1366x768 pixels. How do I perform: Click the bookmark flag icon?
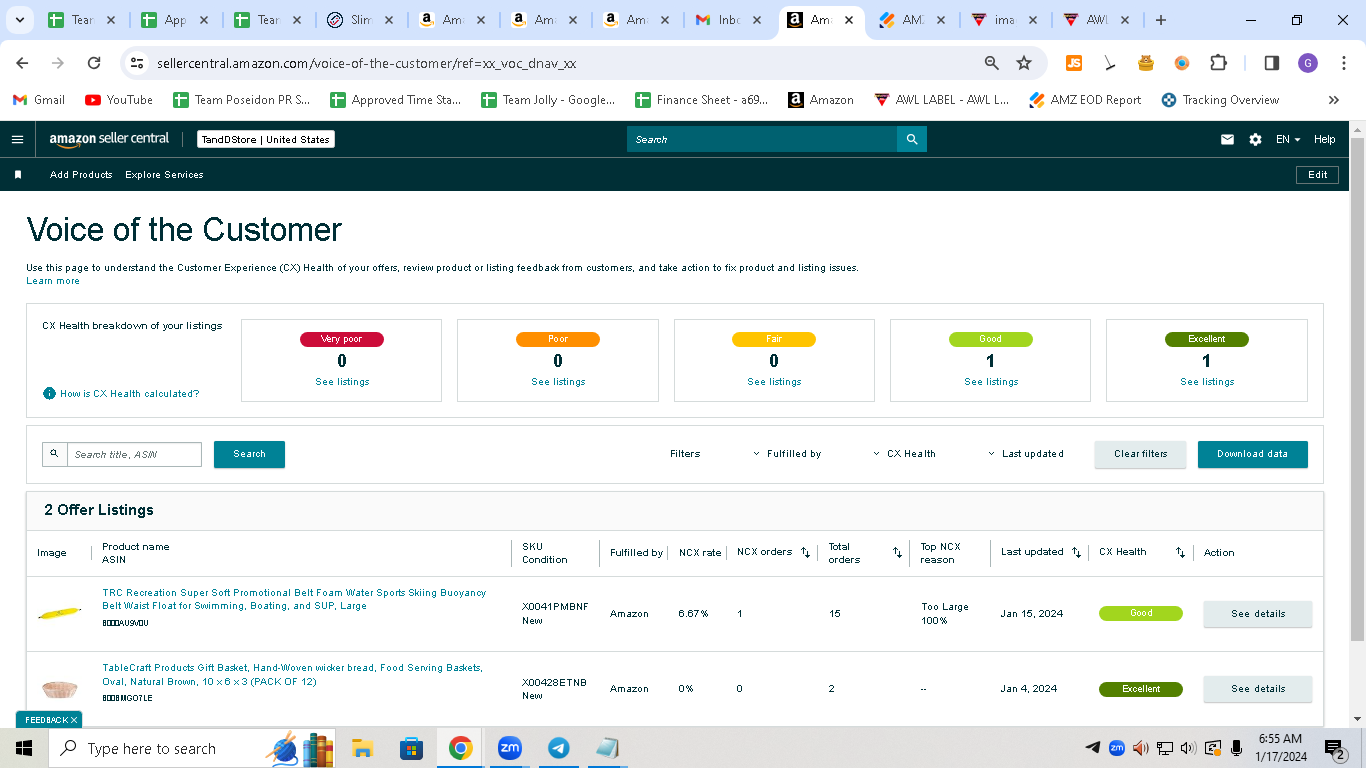coord(18,175)
